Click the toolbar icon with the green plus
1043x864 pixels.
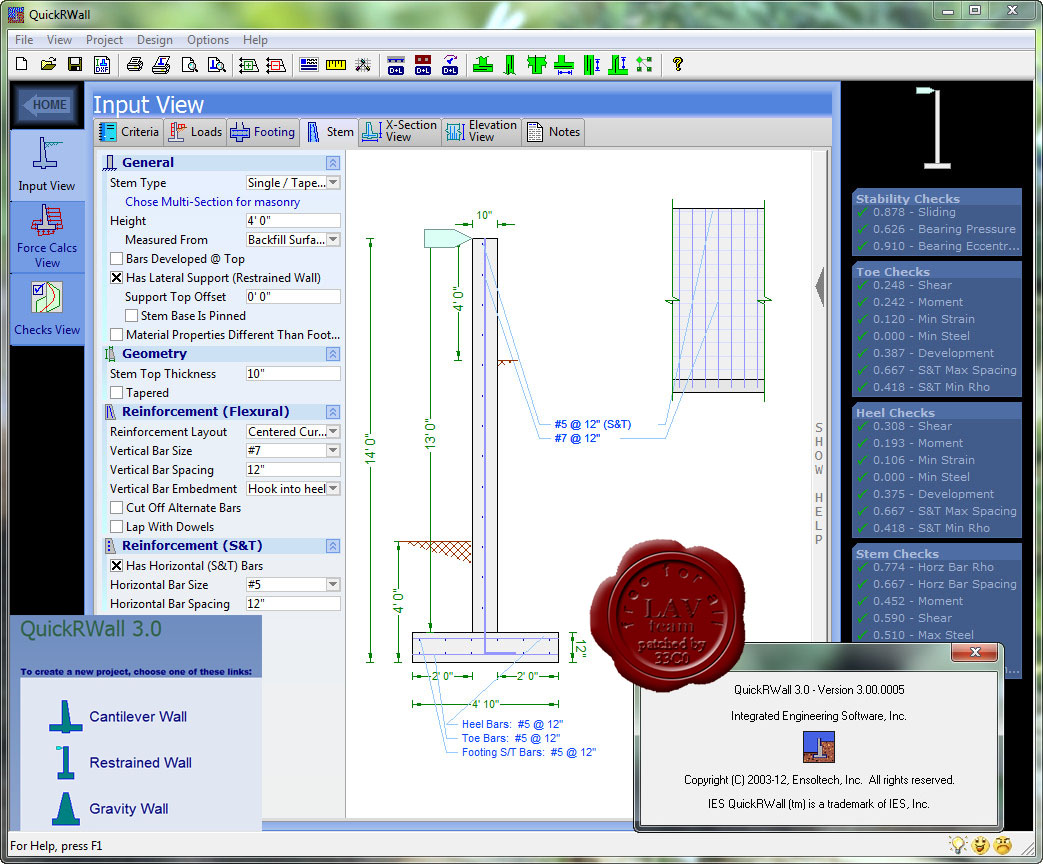point(249,65)
